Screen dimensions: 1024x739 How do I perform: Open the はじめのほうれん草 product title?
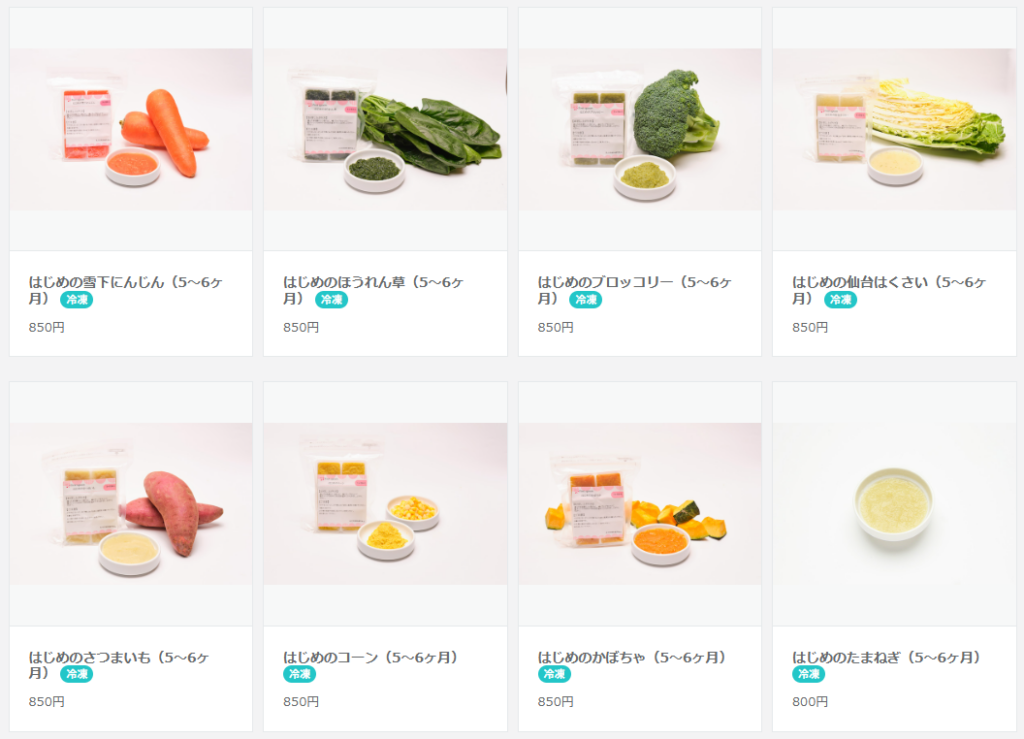pyautogui.click(x=374, y=290)
